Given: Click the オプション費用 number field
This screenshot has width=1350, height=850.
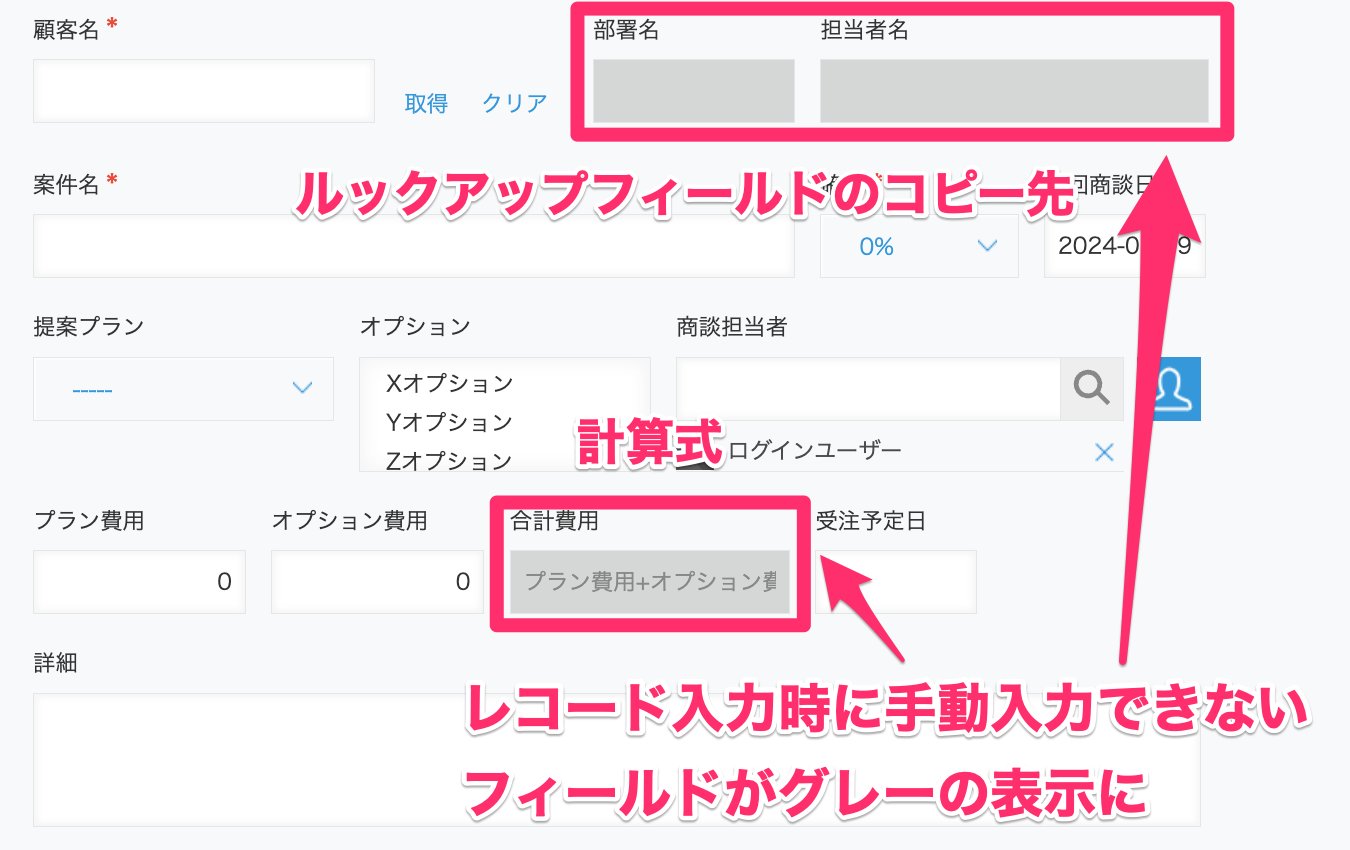Looking at the screenshot, I should pyautogui.click(x=377, y=581).
